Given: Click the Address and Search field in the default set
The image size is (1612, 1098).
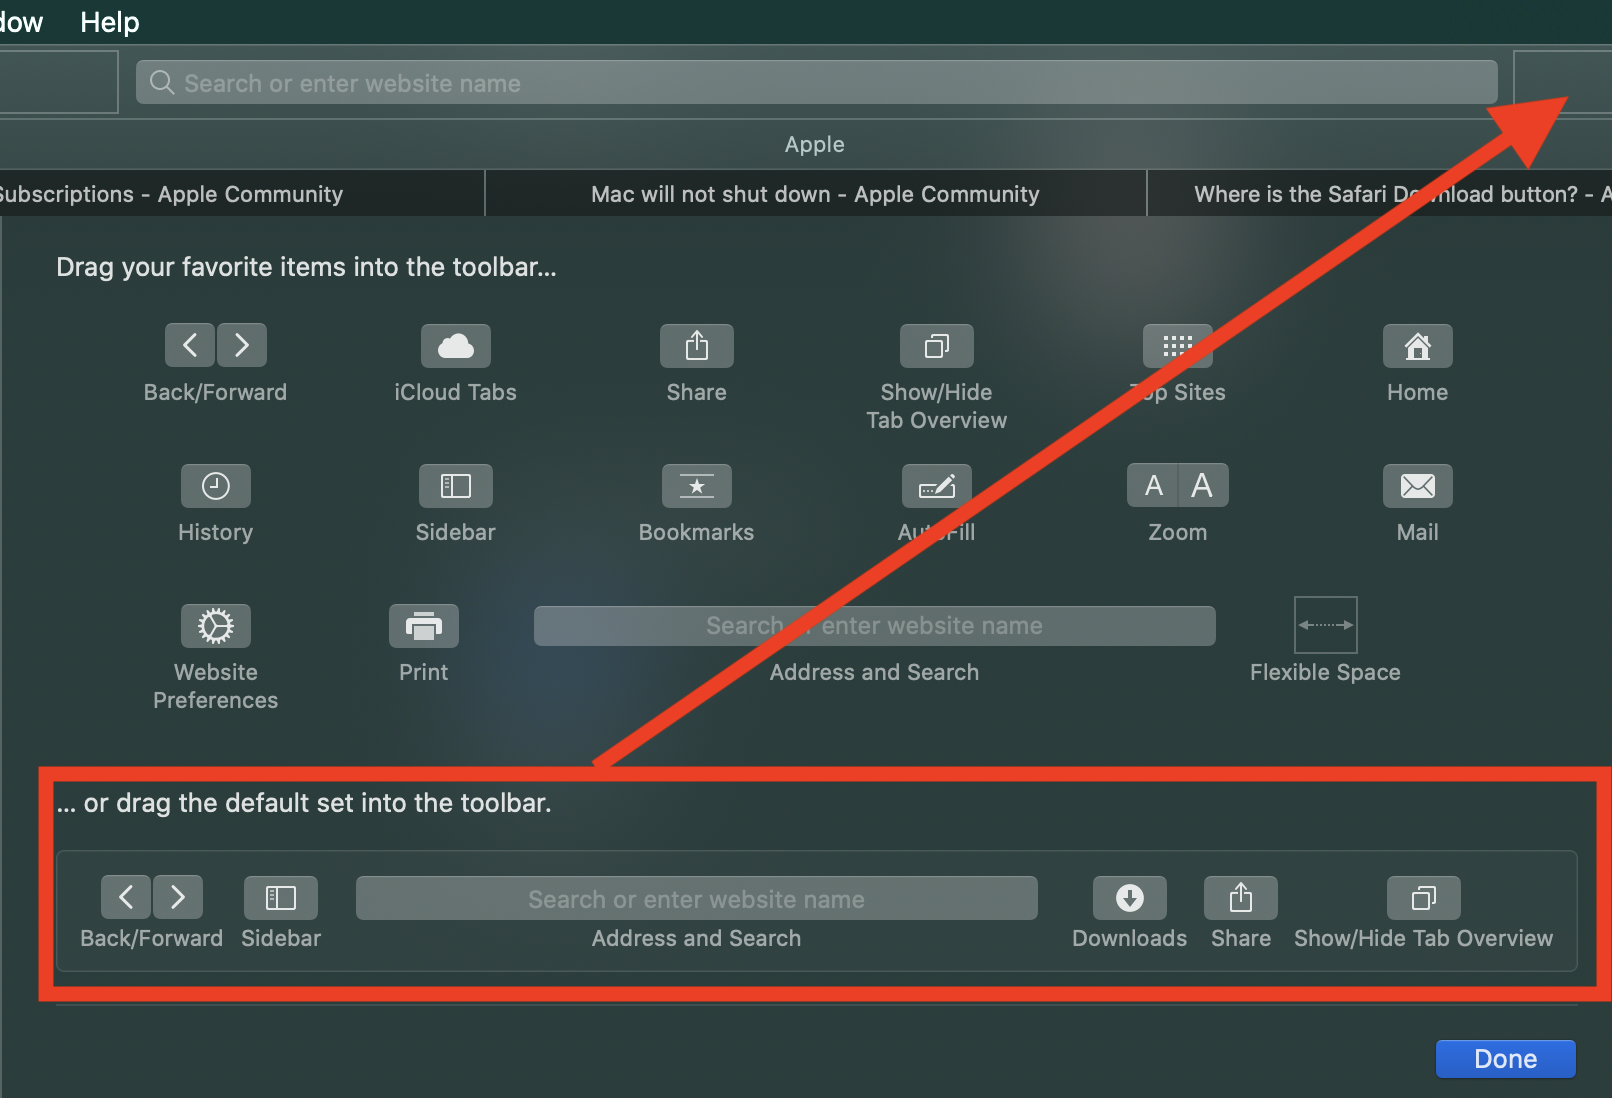Looking at the screenshot, I should tap(697, 898).
